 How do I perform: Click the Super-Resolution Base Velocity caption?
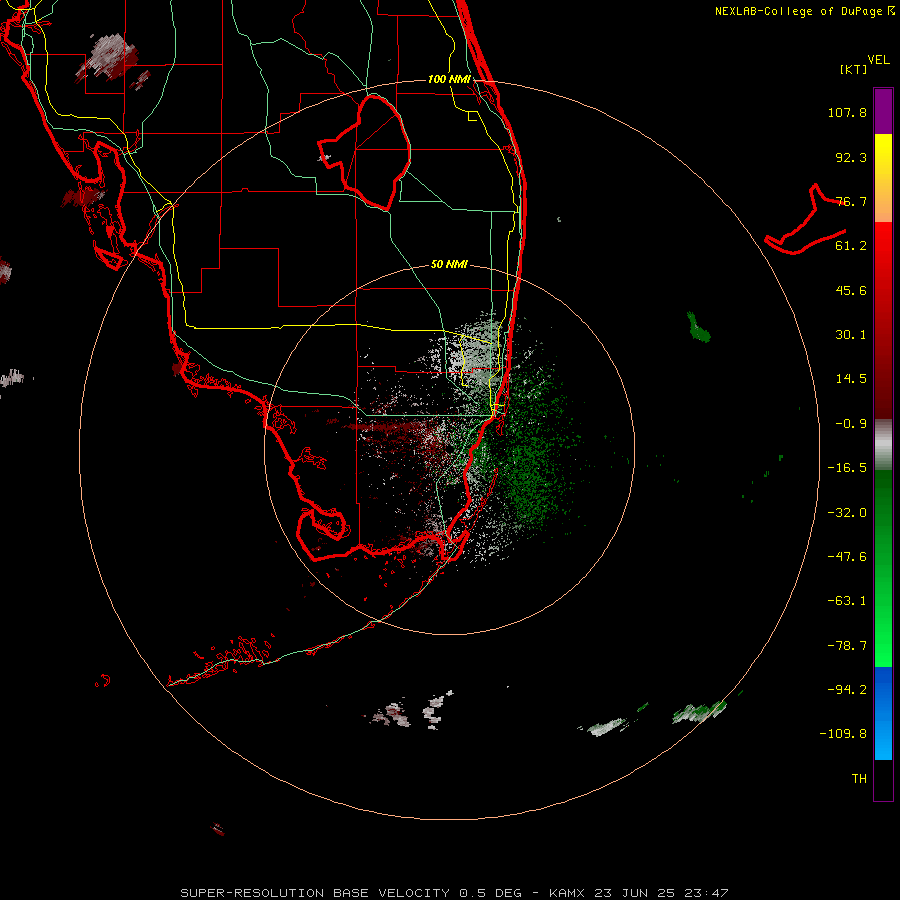(454, 893)
